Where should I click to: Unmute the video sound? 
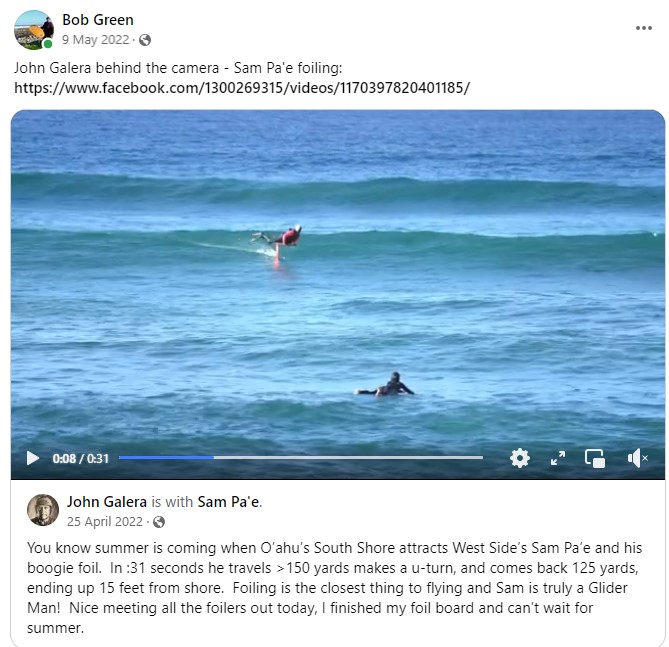click(637, 458)
